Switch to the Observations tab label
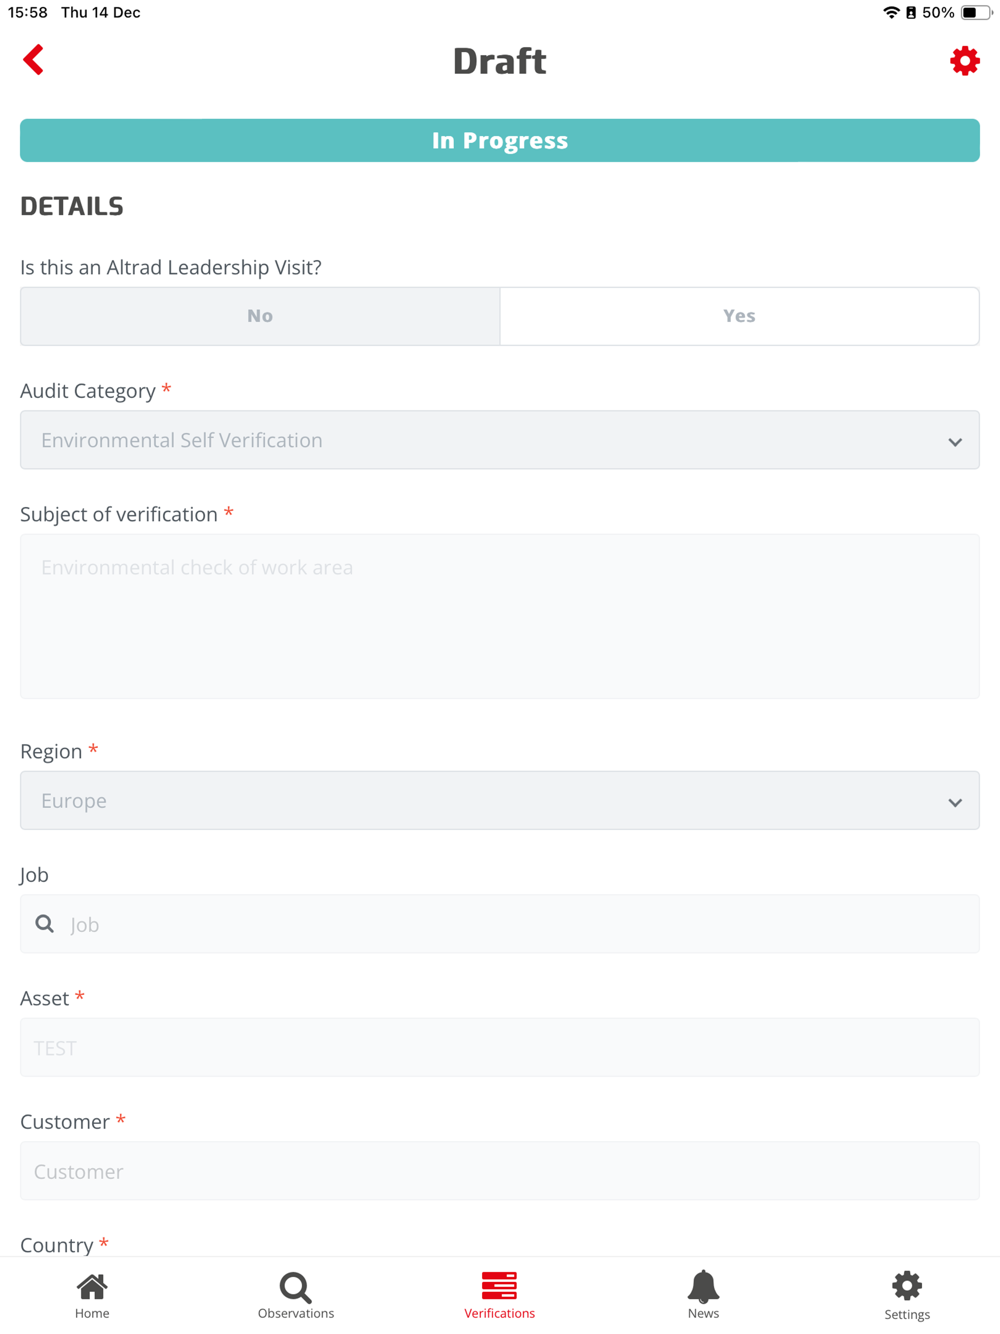1000x1334 pixels. coord(295,1313)
